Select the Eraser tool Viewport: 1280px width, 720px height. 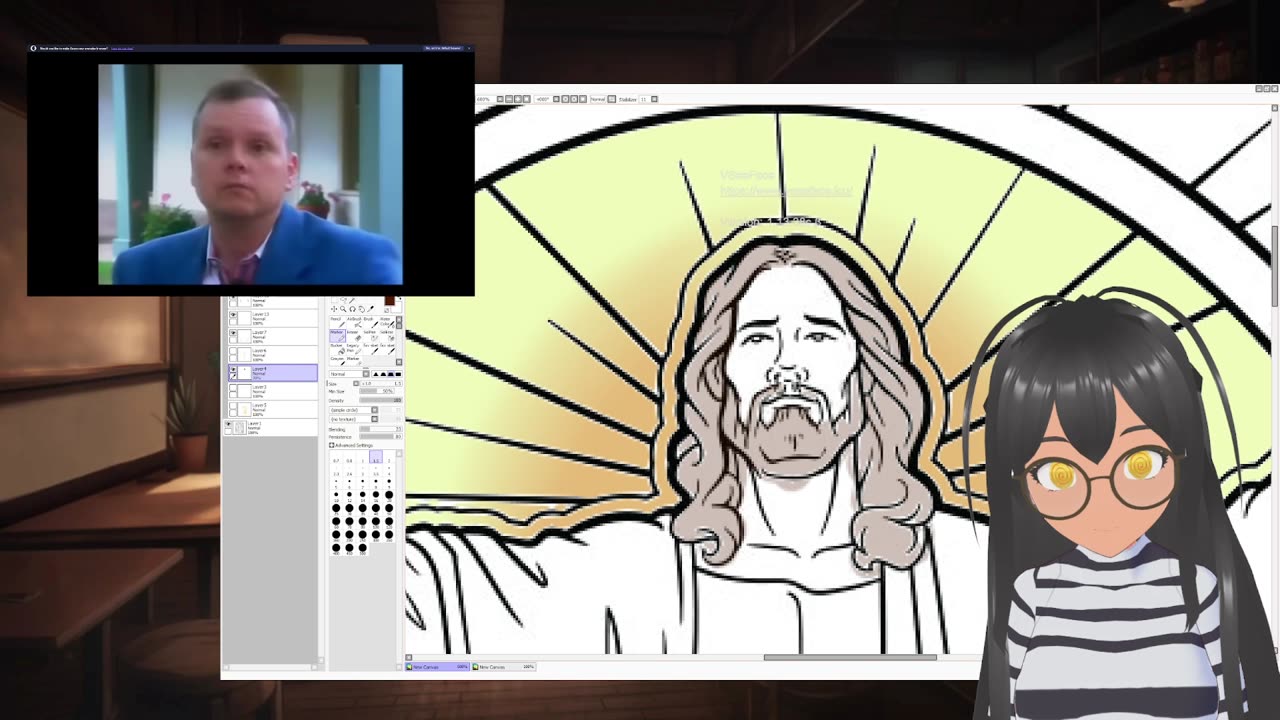point(354,336)
